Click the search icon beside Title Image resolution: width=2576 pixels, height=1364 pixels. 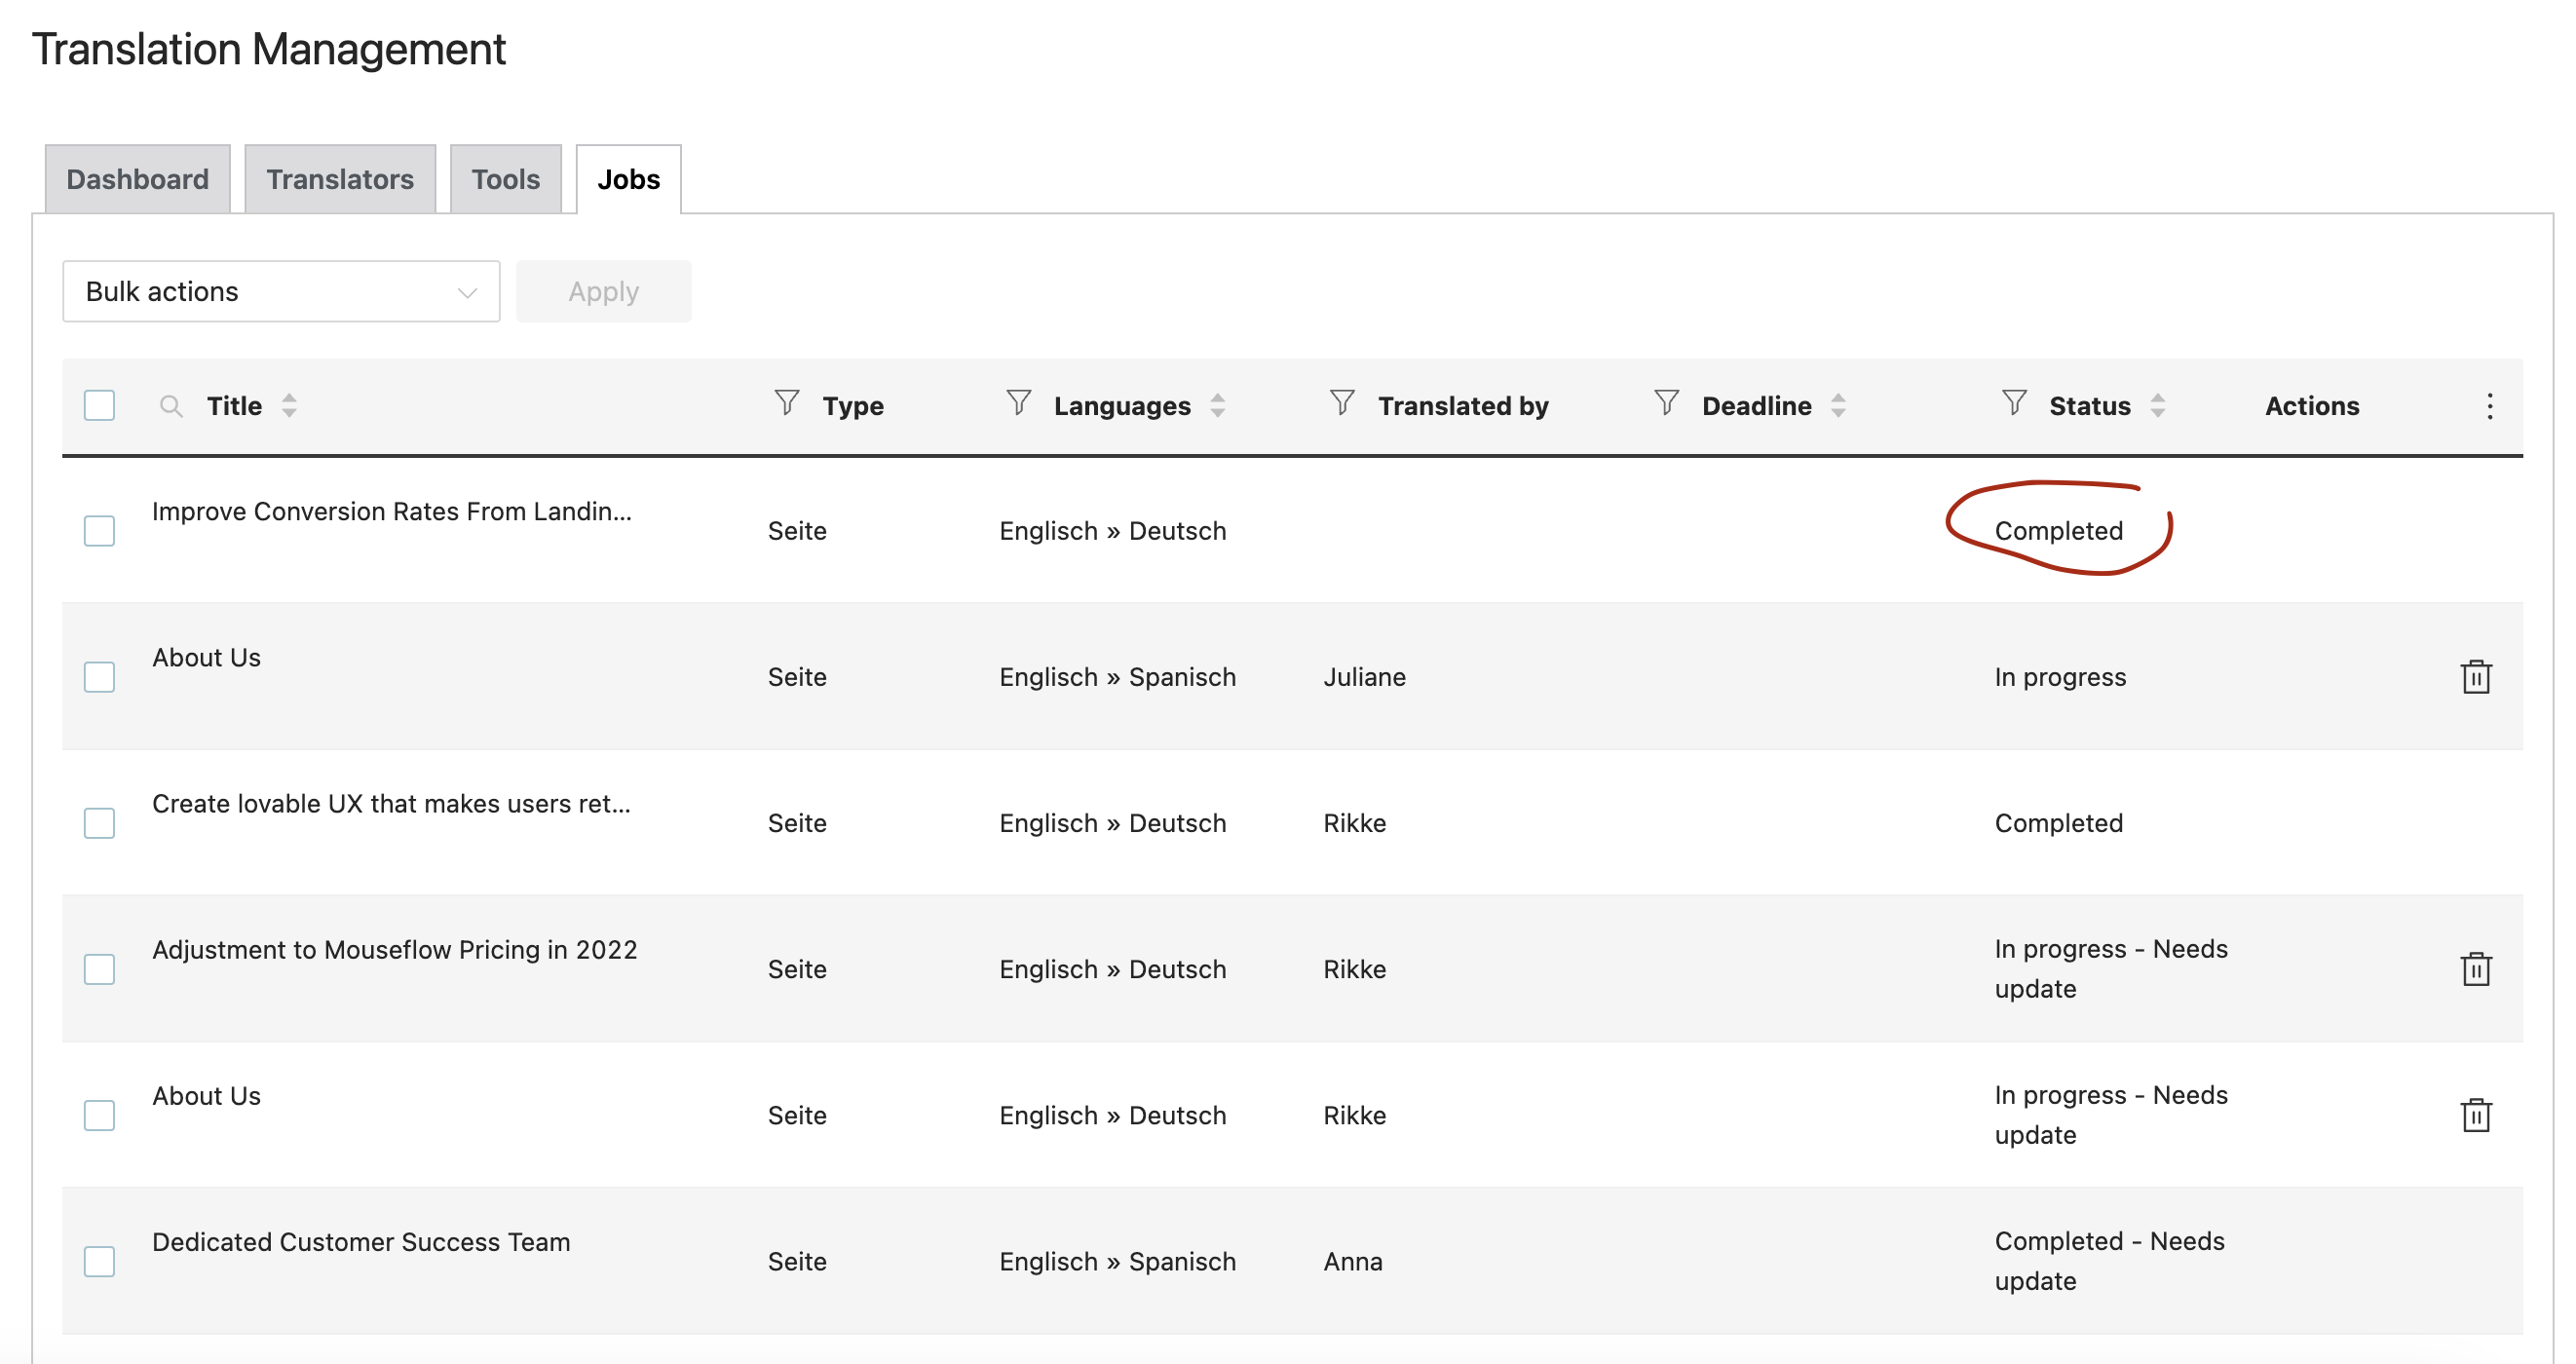[x=171, y=405]
